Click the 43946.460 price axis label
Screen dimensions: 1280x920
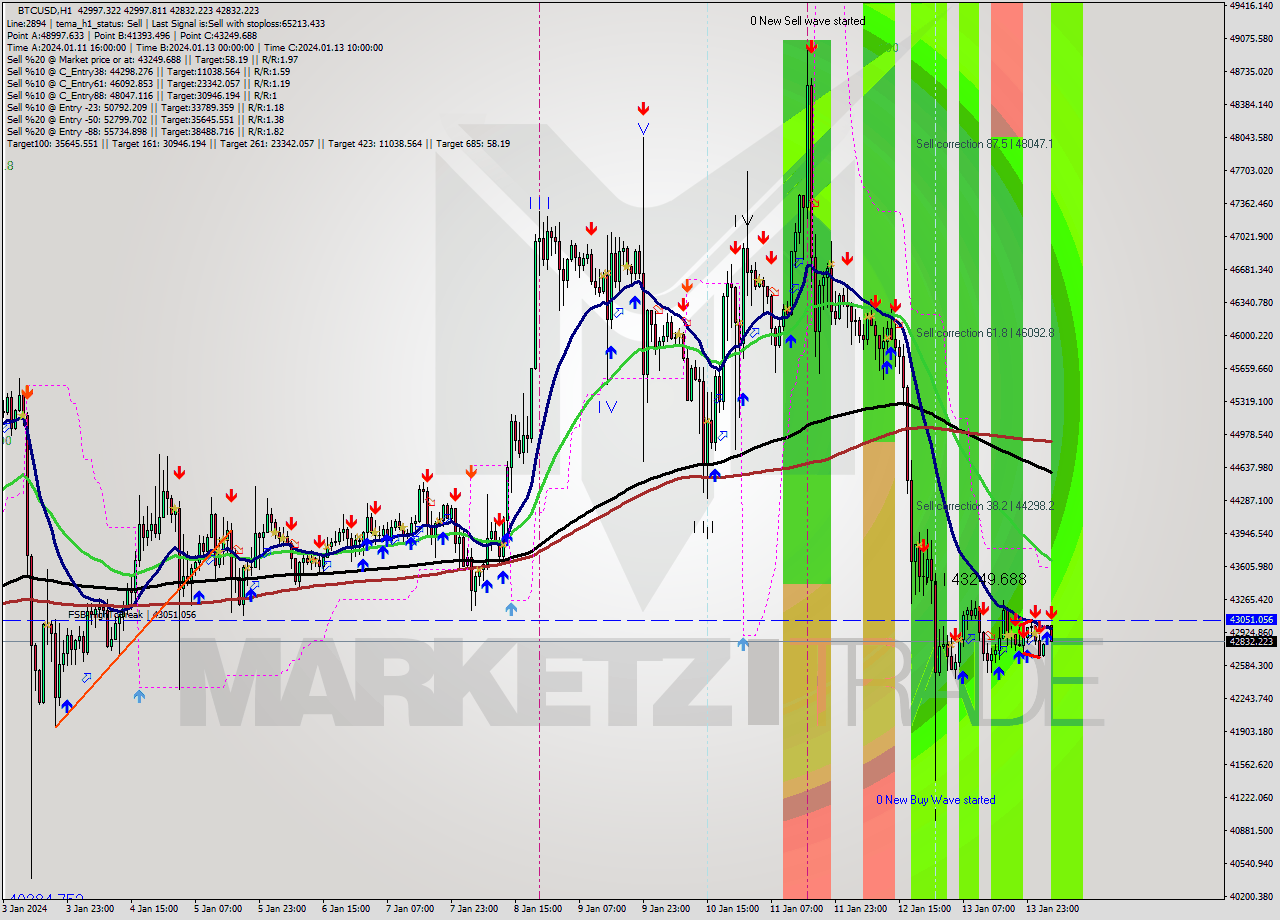click(1250, 533)
